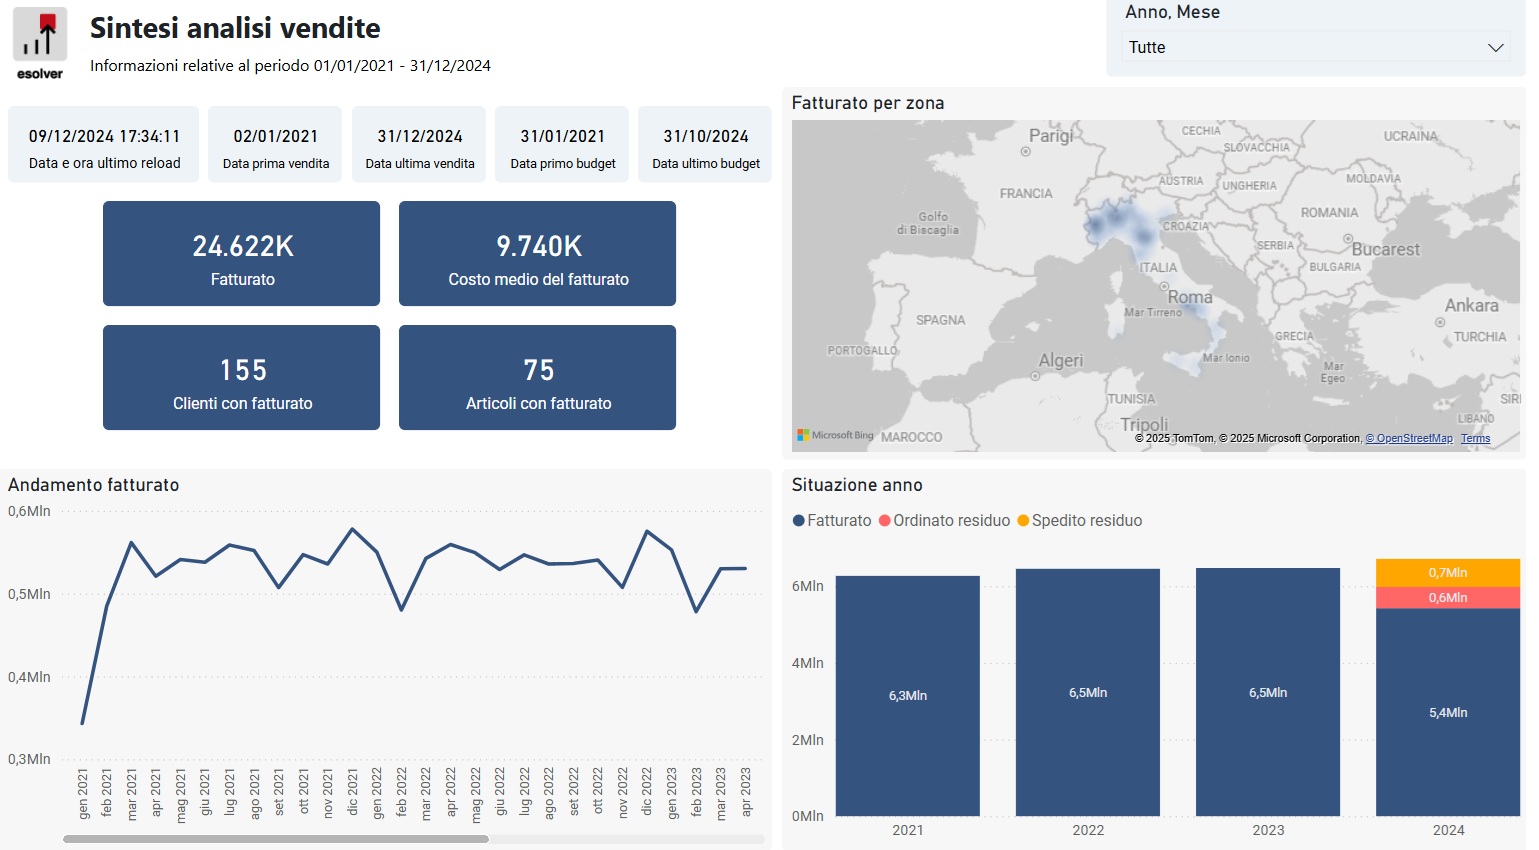Click the Algeri label on the map
The height and width of the screenshot is (850, 1539).
point(1060,360)
